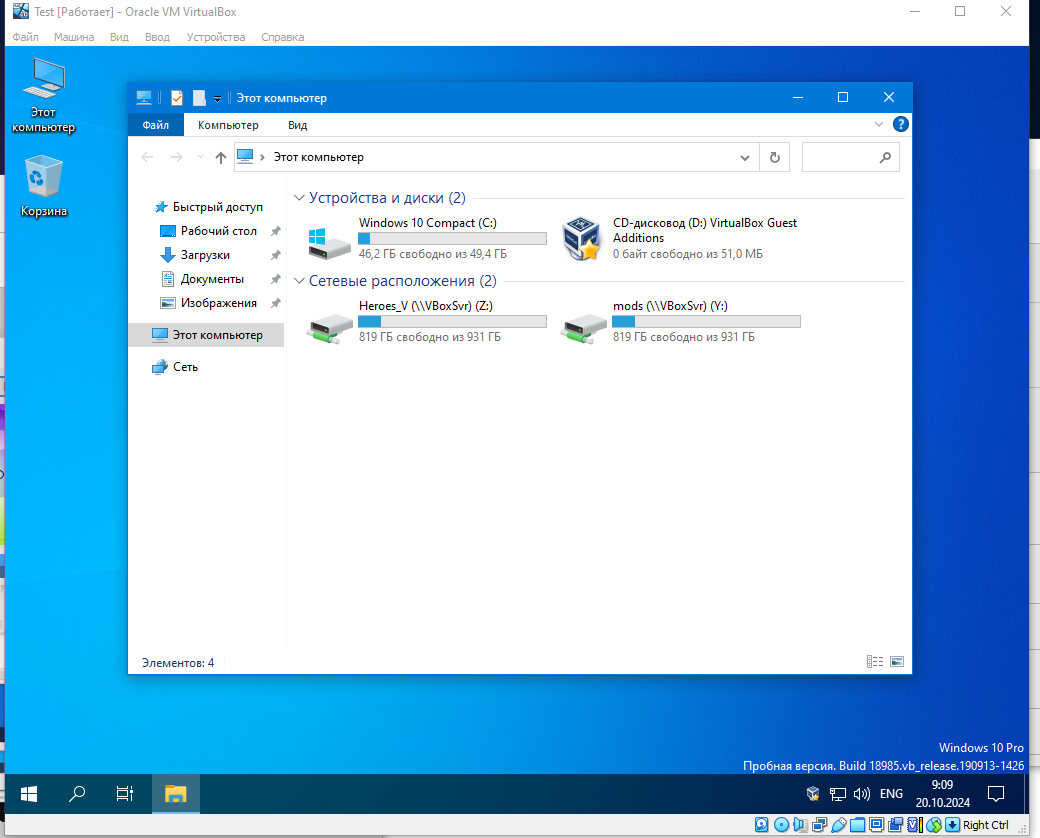Screen dimensions: 1040x838
Task: Open the USB devices indicator in VirtualBox status bar
Action: [x=838, y=825]
